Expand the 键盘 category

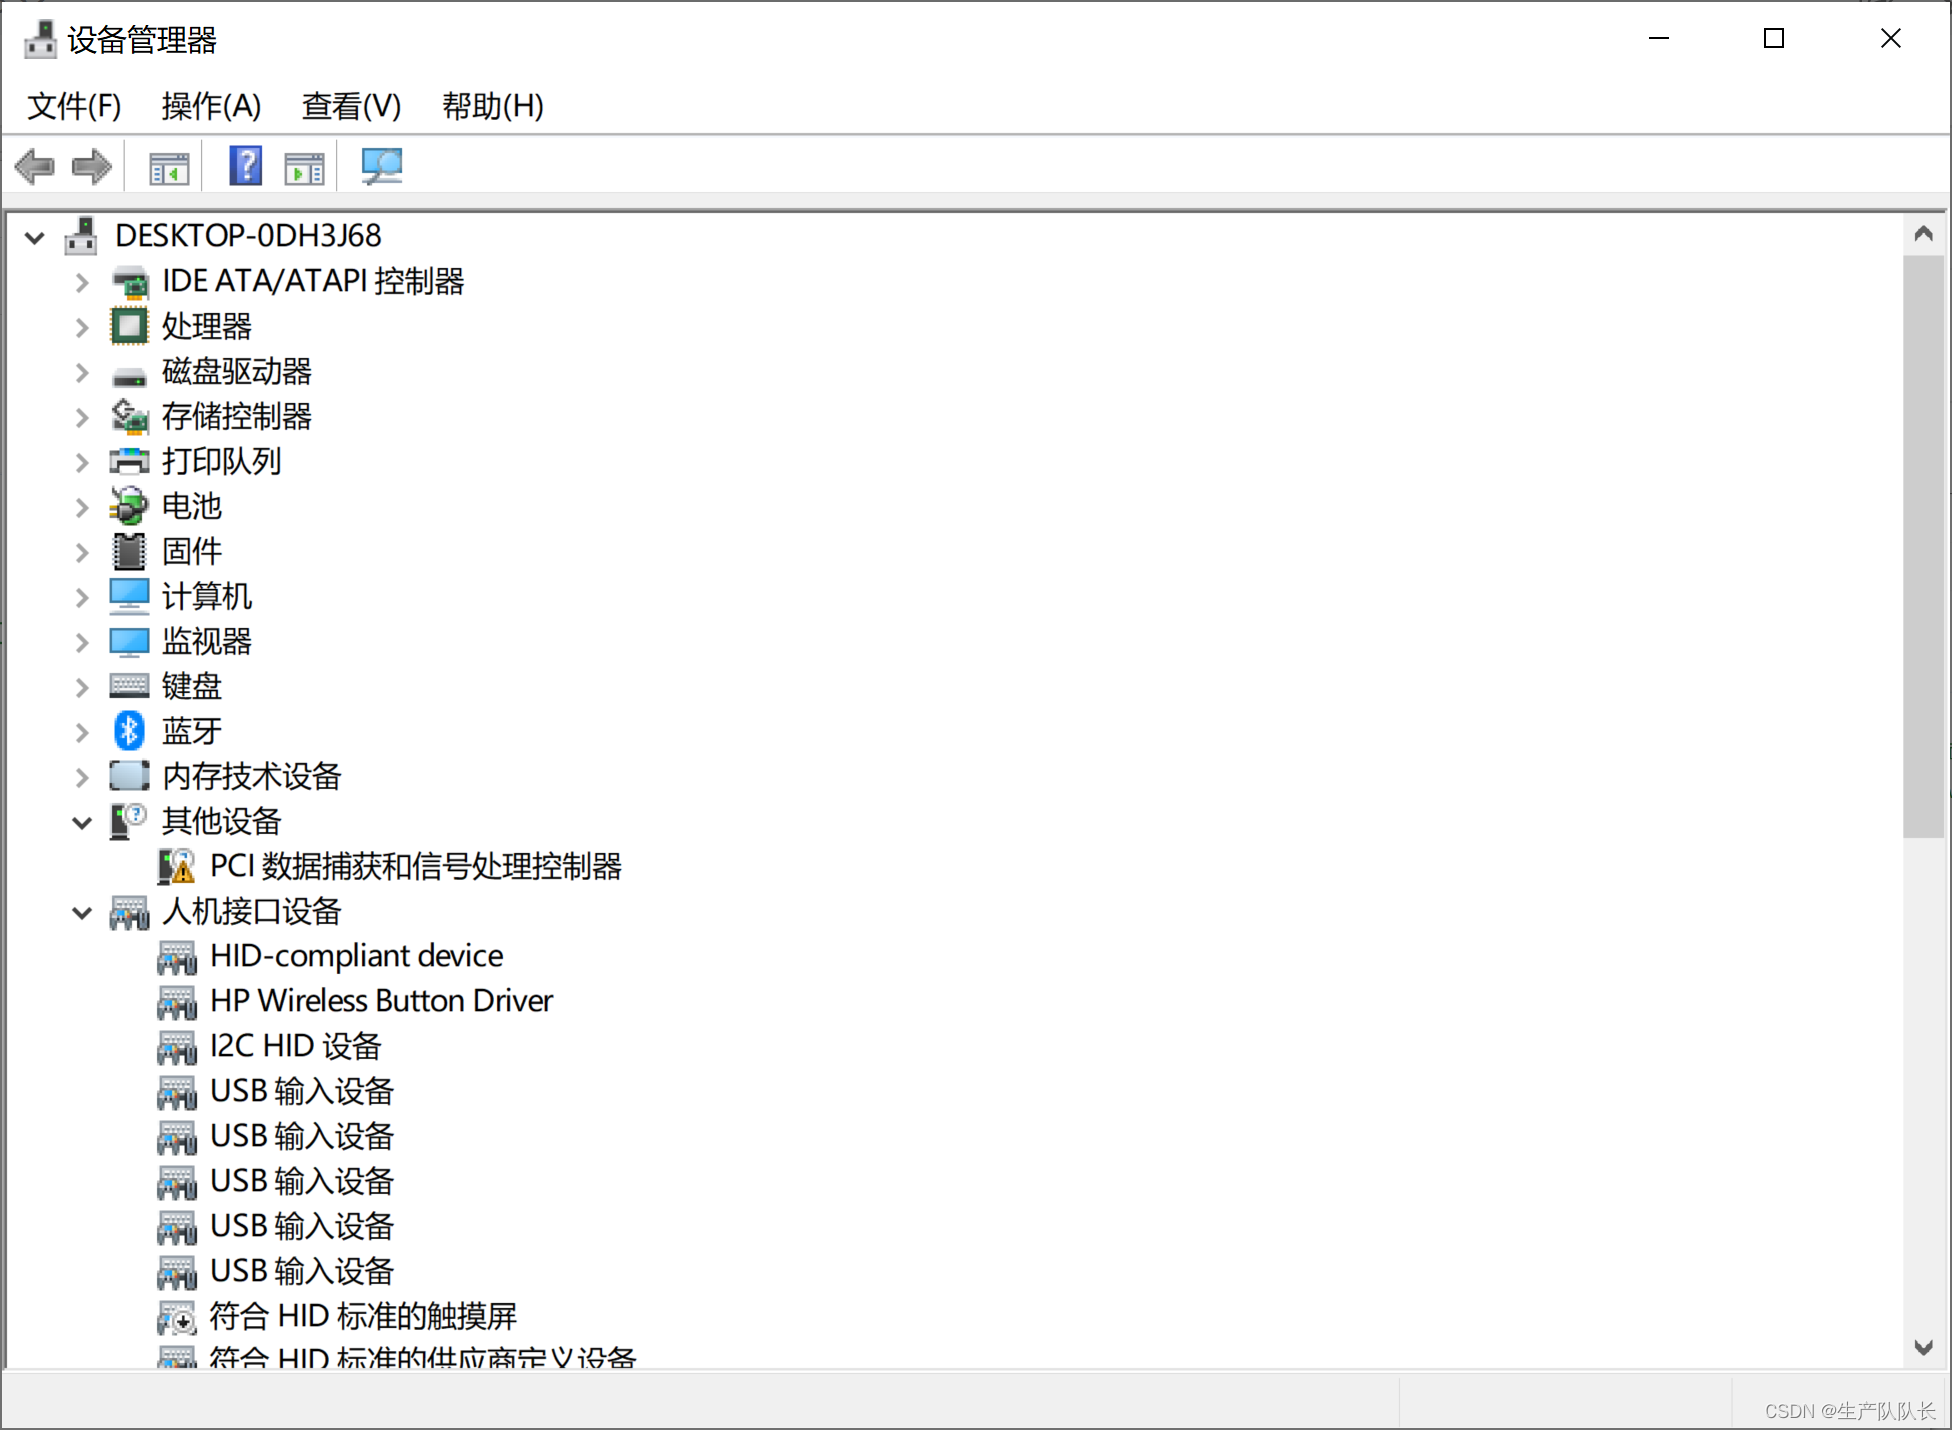coord(82,687)
